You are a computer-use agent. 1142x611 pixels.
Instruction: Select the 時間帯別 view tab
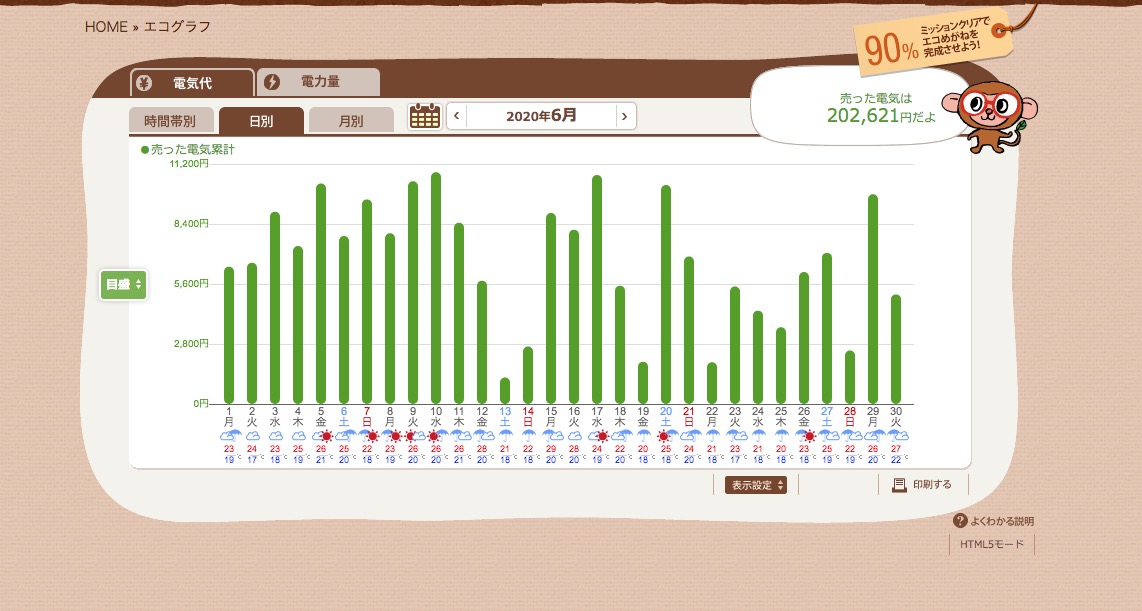[170, 121]
